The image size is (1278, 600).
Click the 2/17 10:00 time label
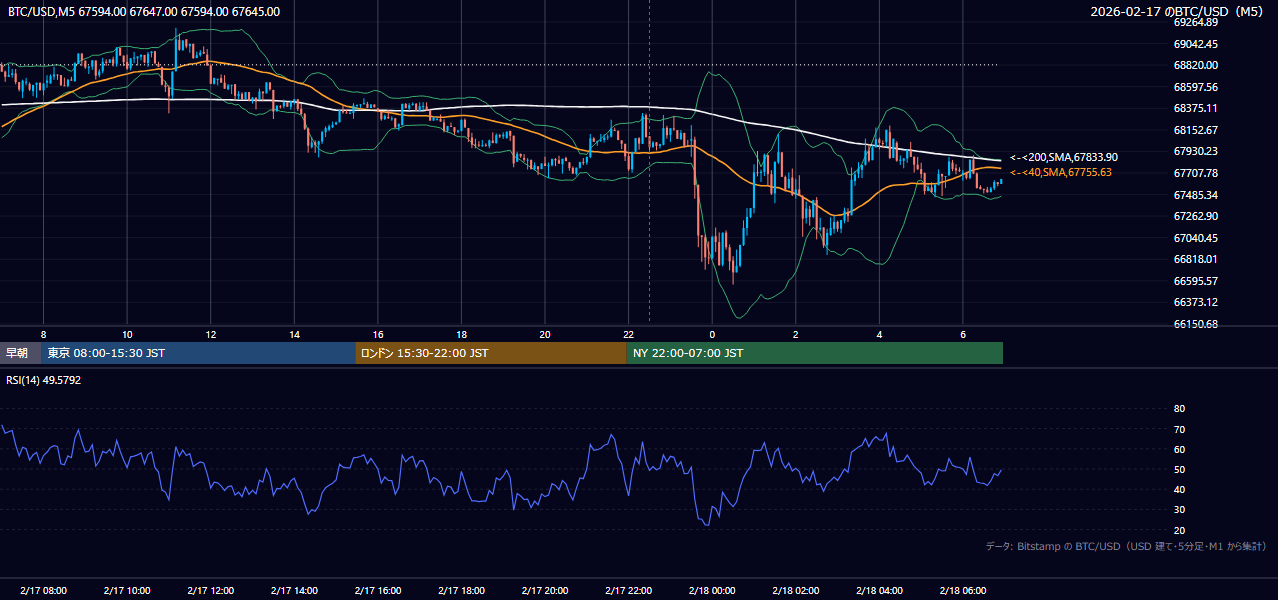click(x=127, y=591)
